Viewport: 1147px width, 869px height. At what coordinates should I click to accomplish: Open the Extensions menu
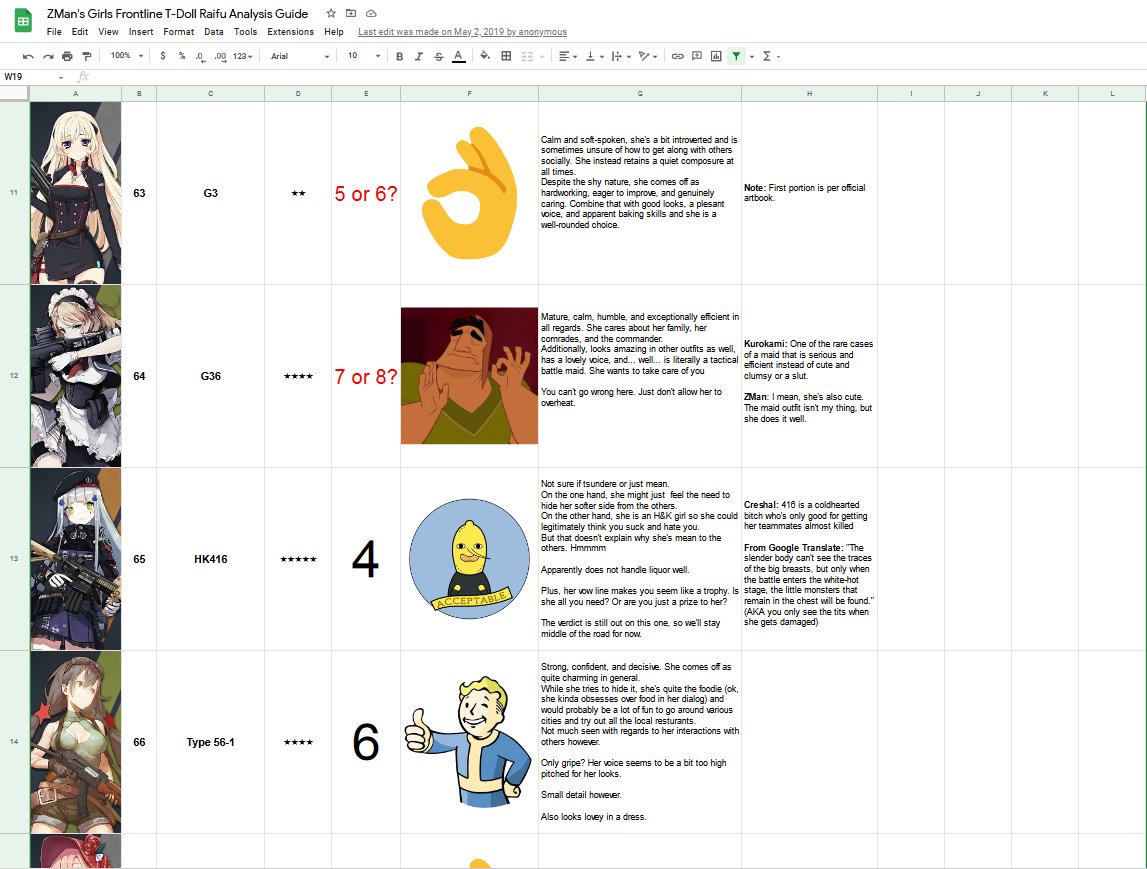tap(290, 32)
